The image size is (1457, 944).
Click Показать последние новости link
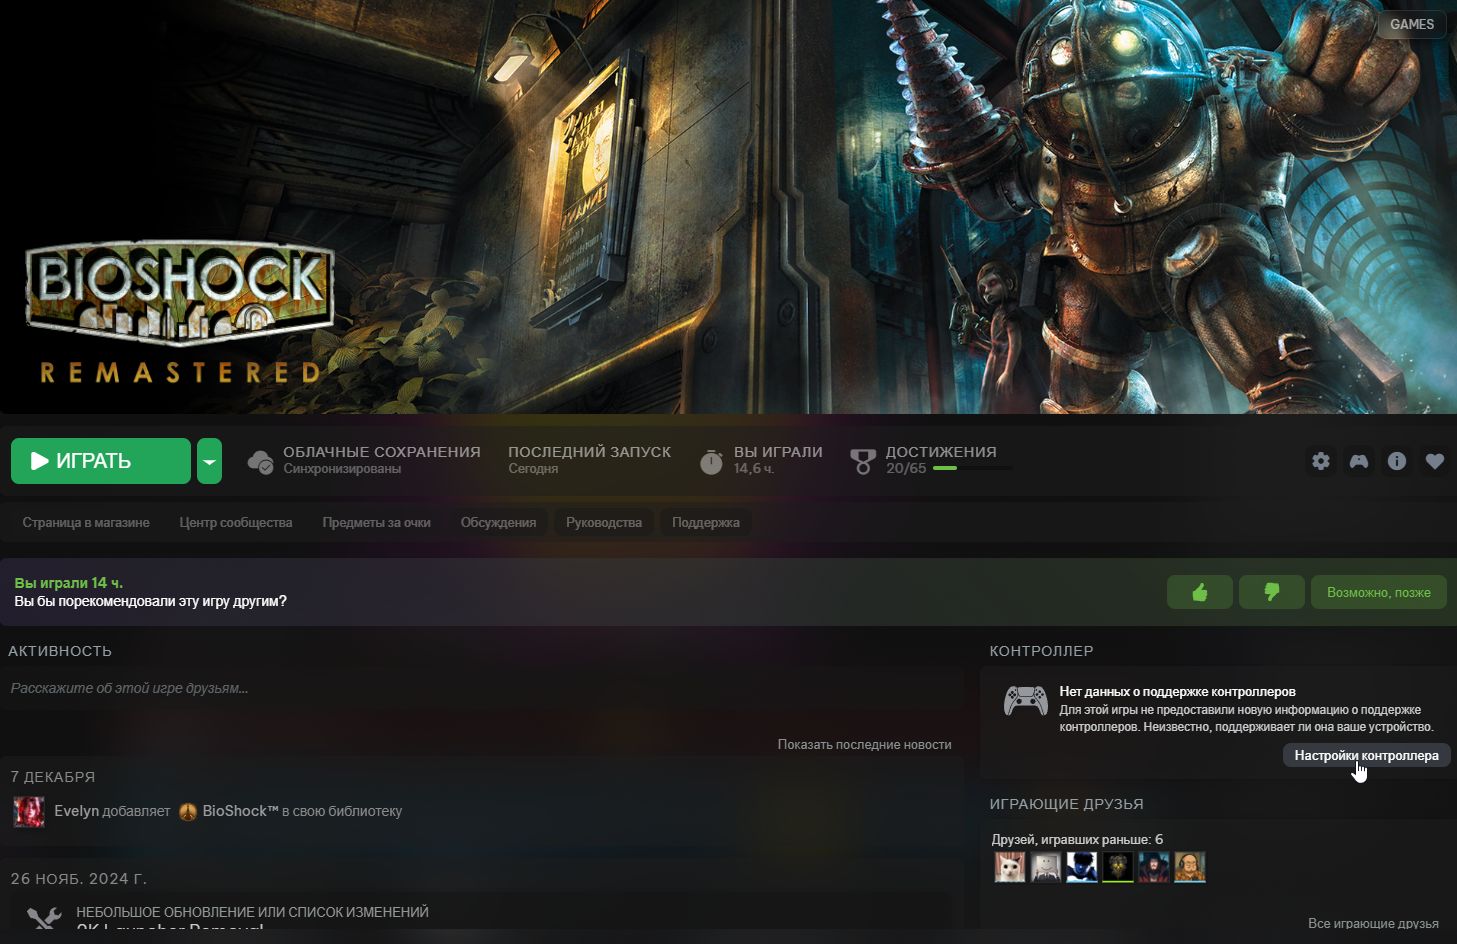pyautogui.click(x=865, y=744)
